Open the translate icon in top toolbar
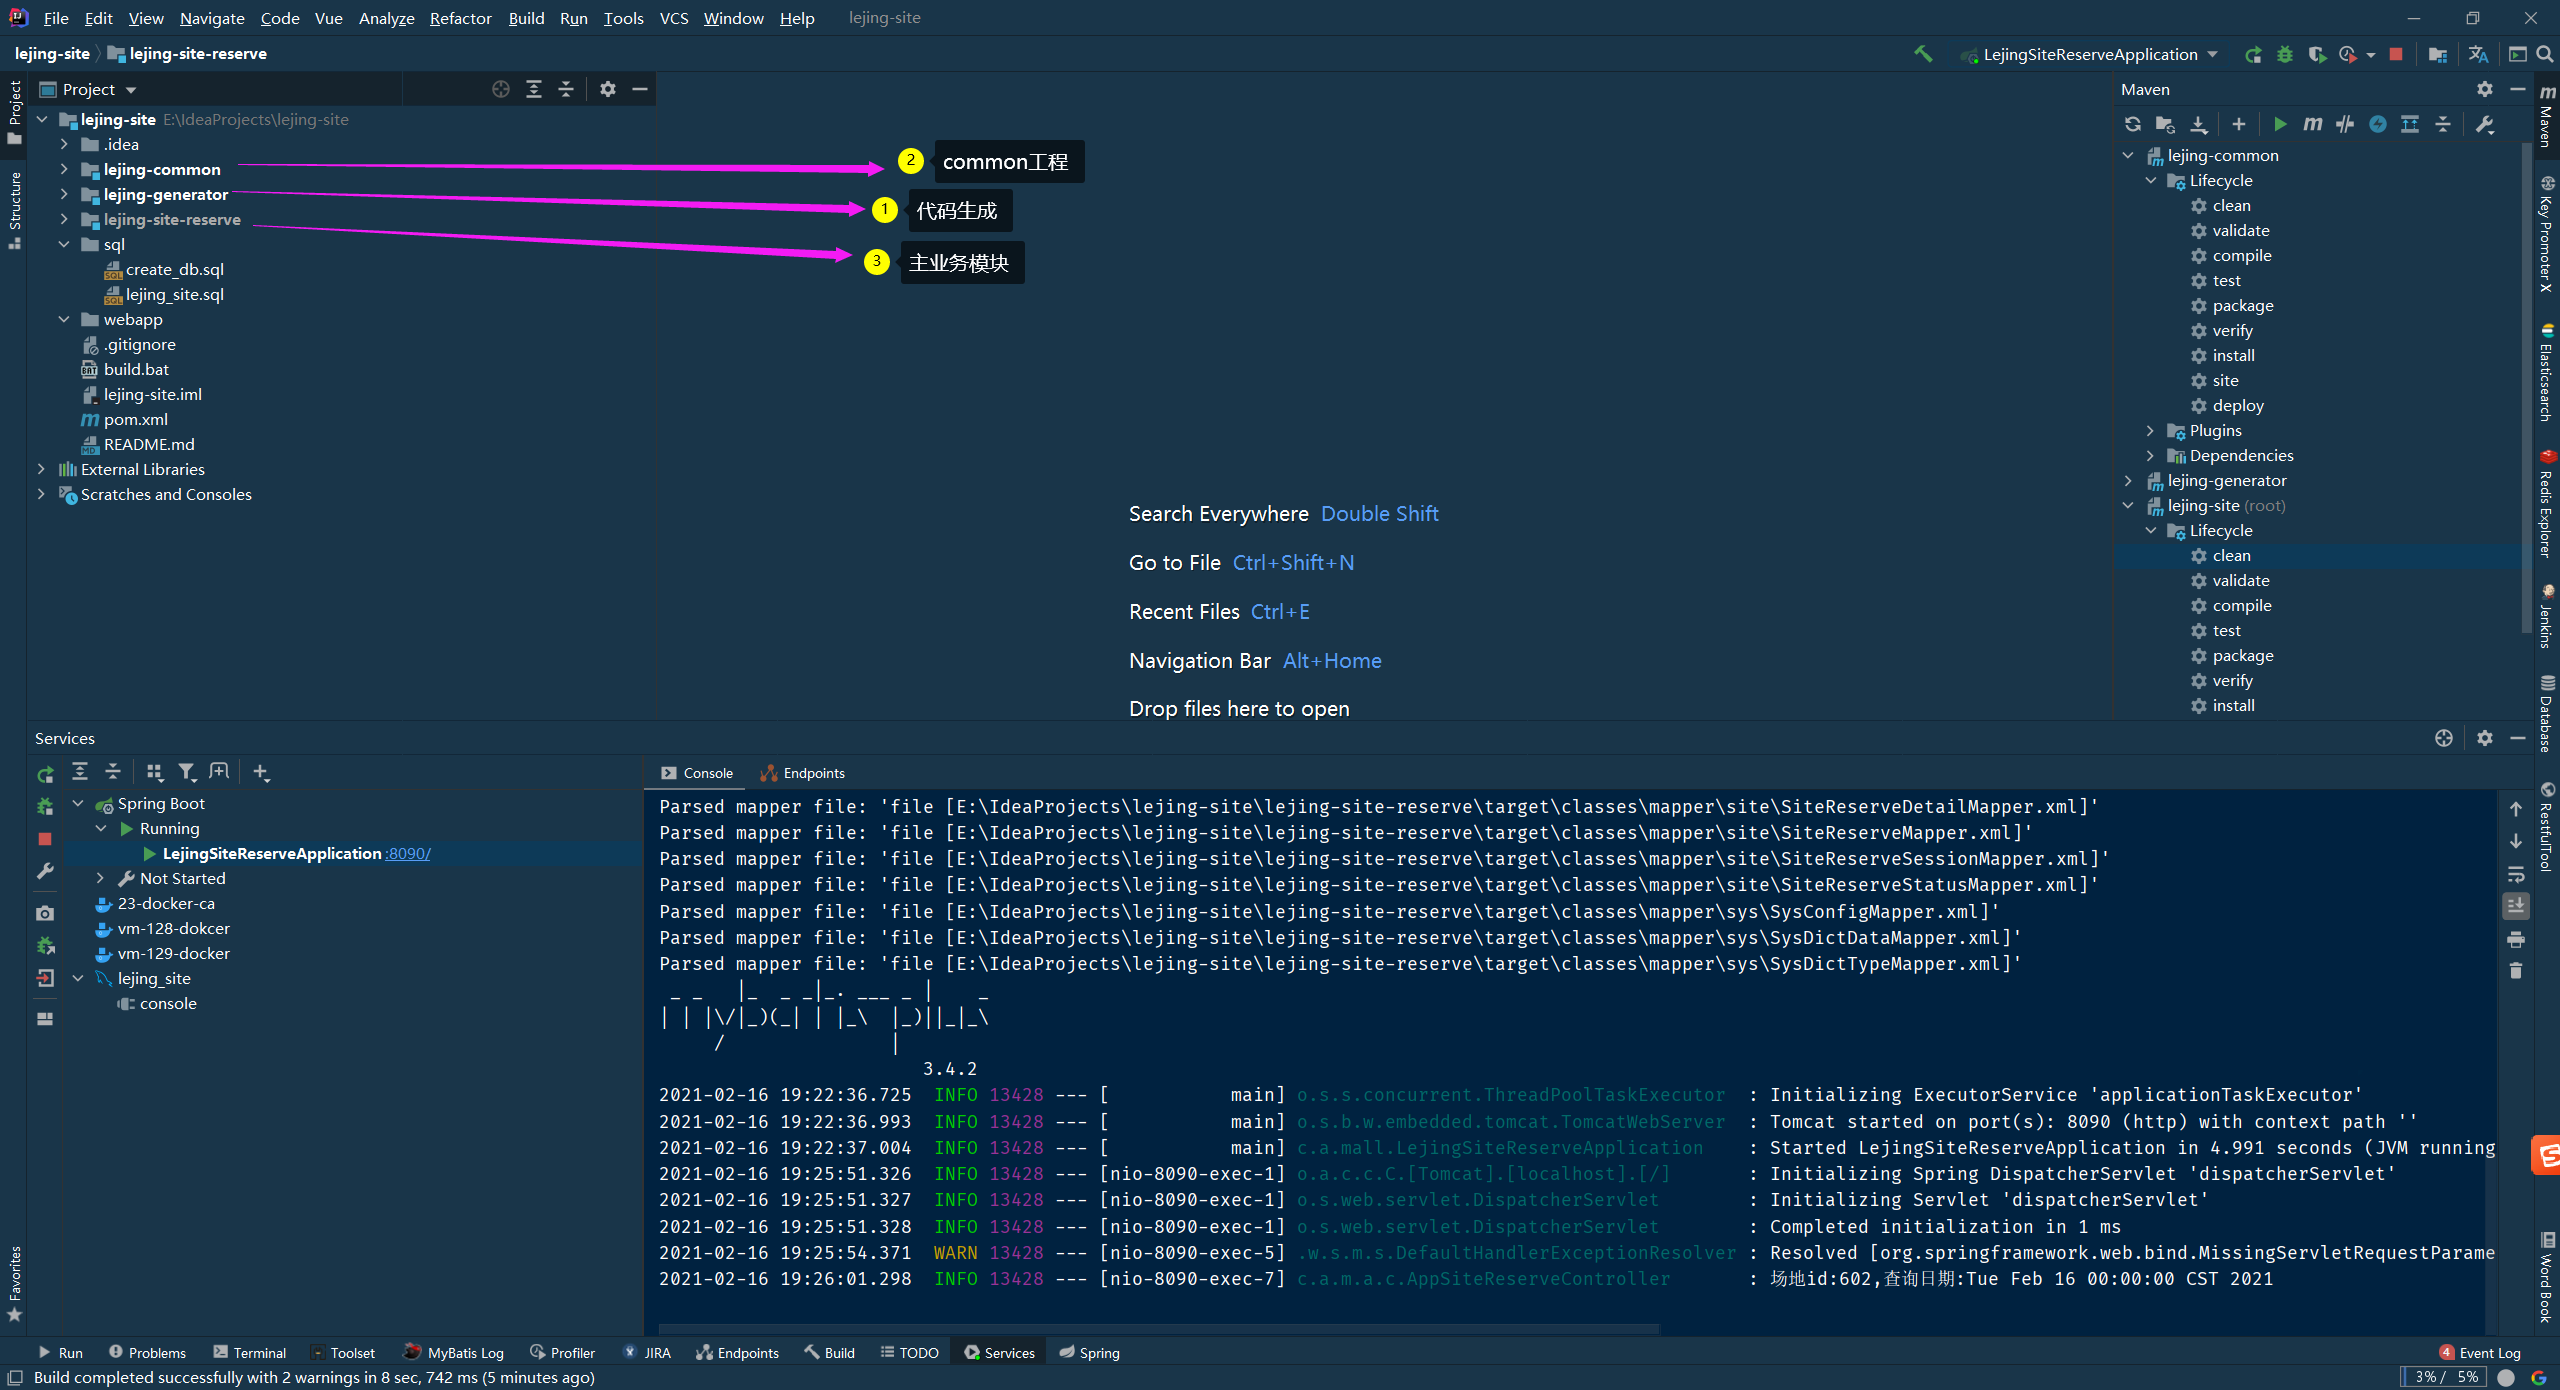The height and width of the screenshot is (1390, 2560). click(2478, 55)
